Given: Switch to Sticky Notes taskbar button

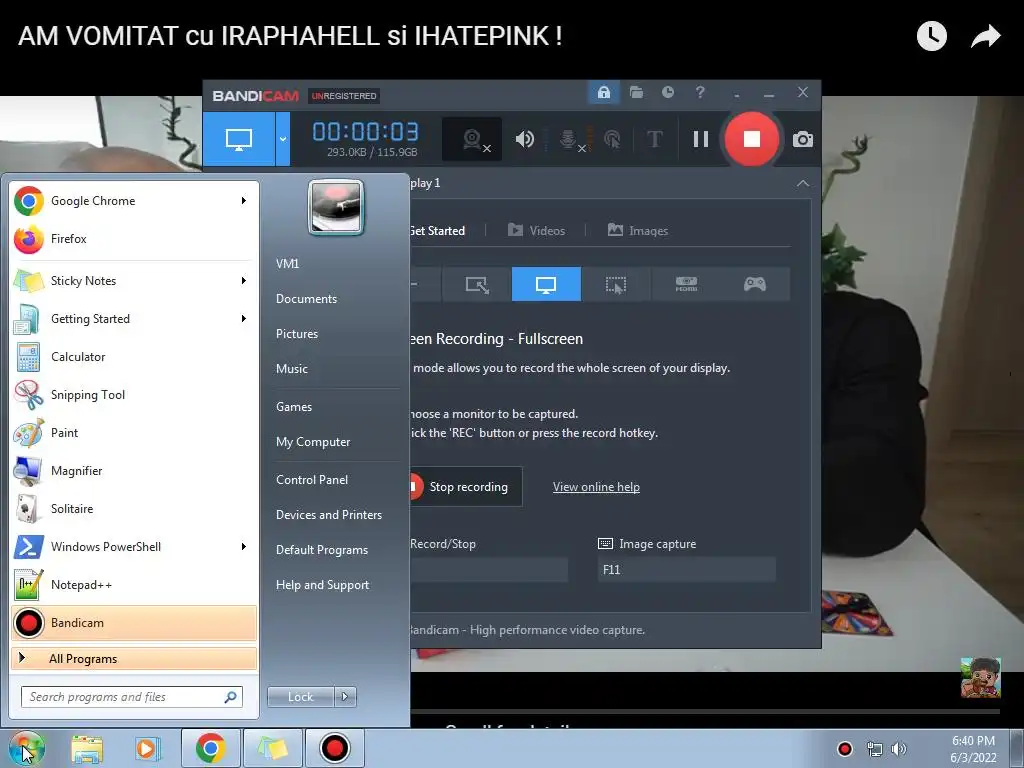Looking at the screenshot, I should coord(272,748).
